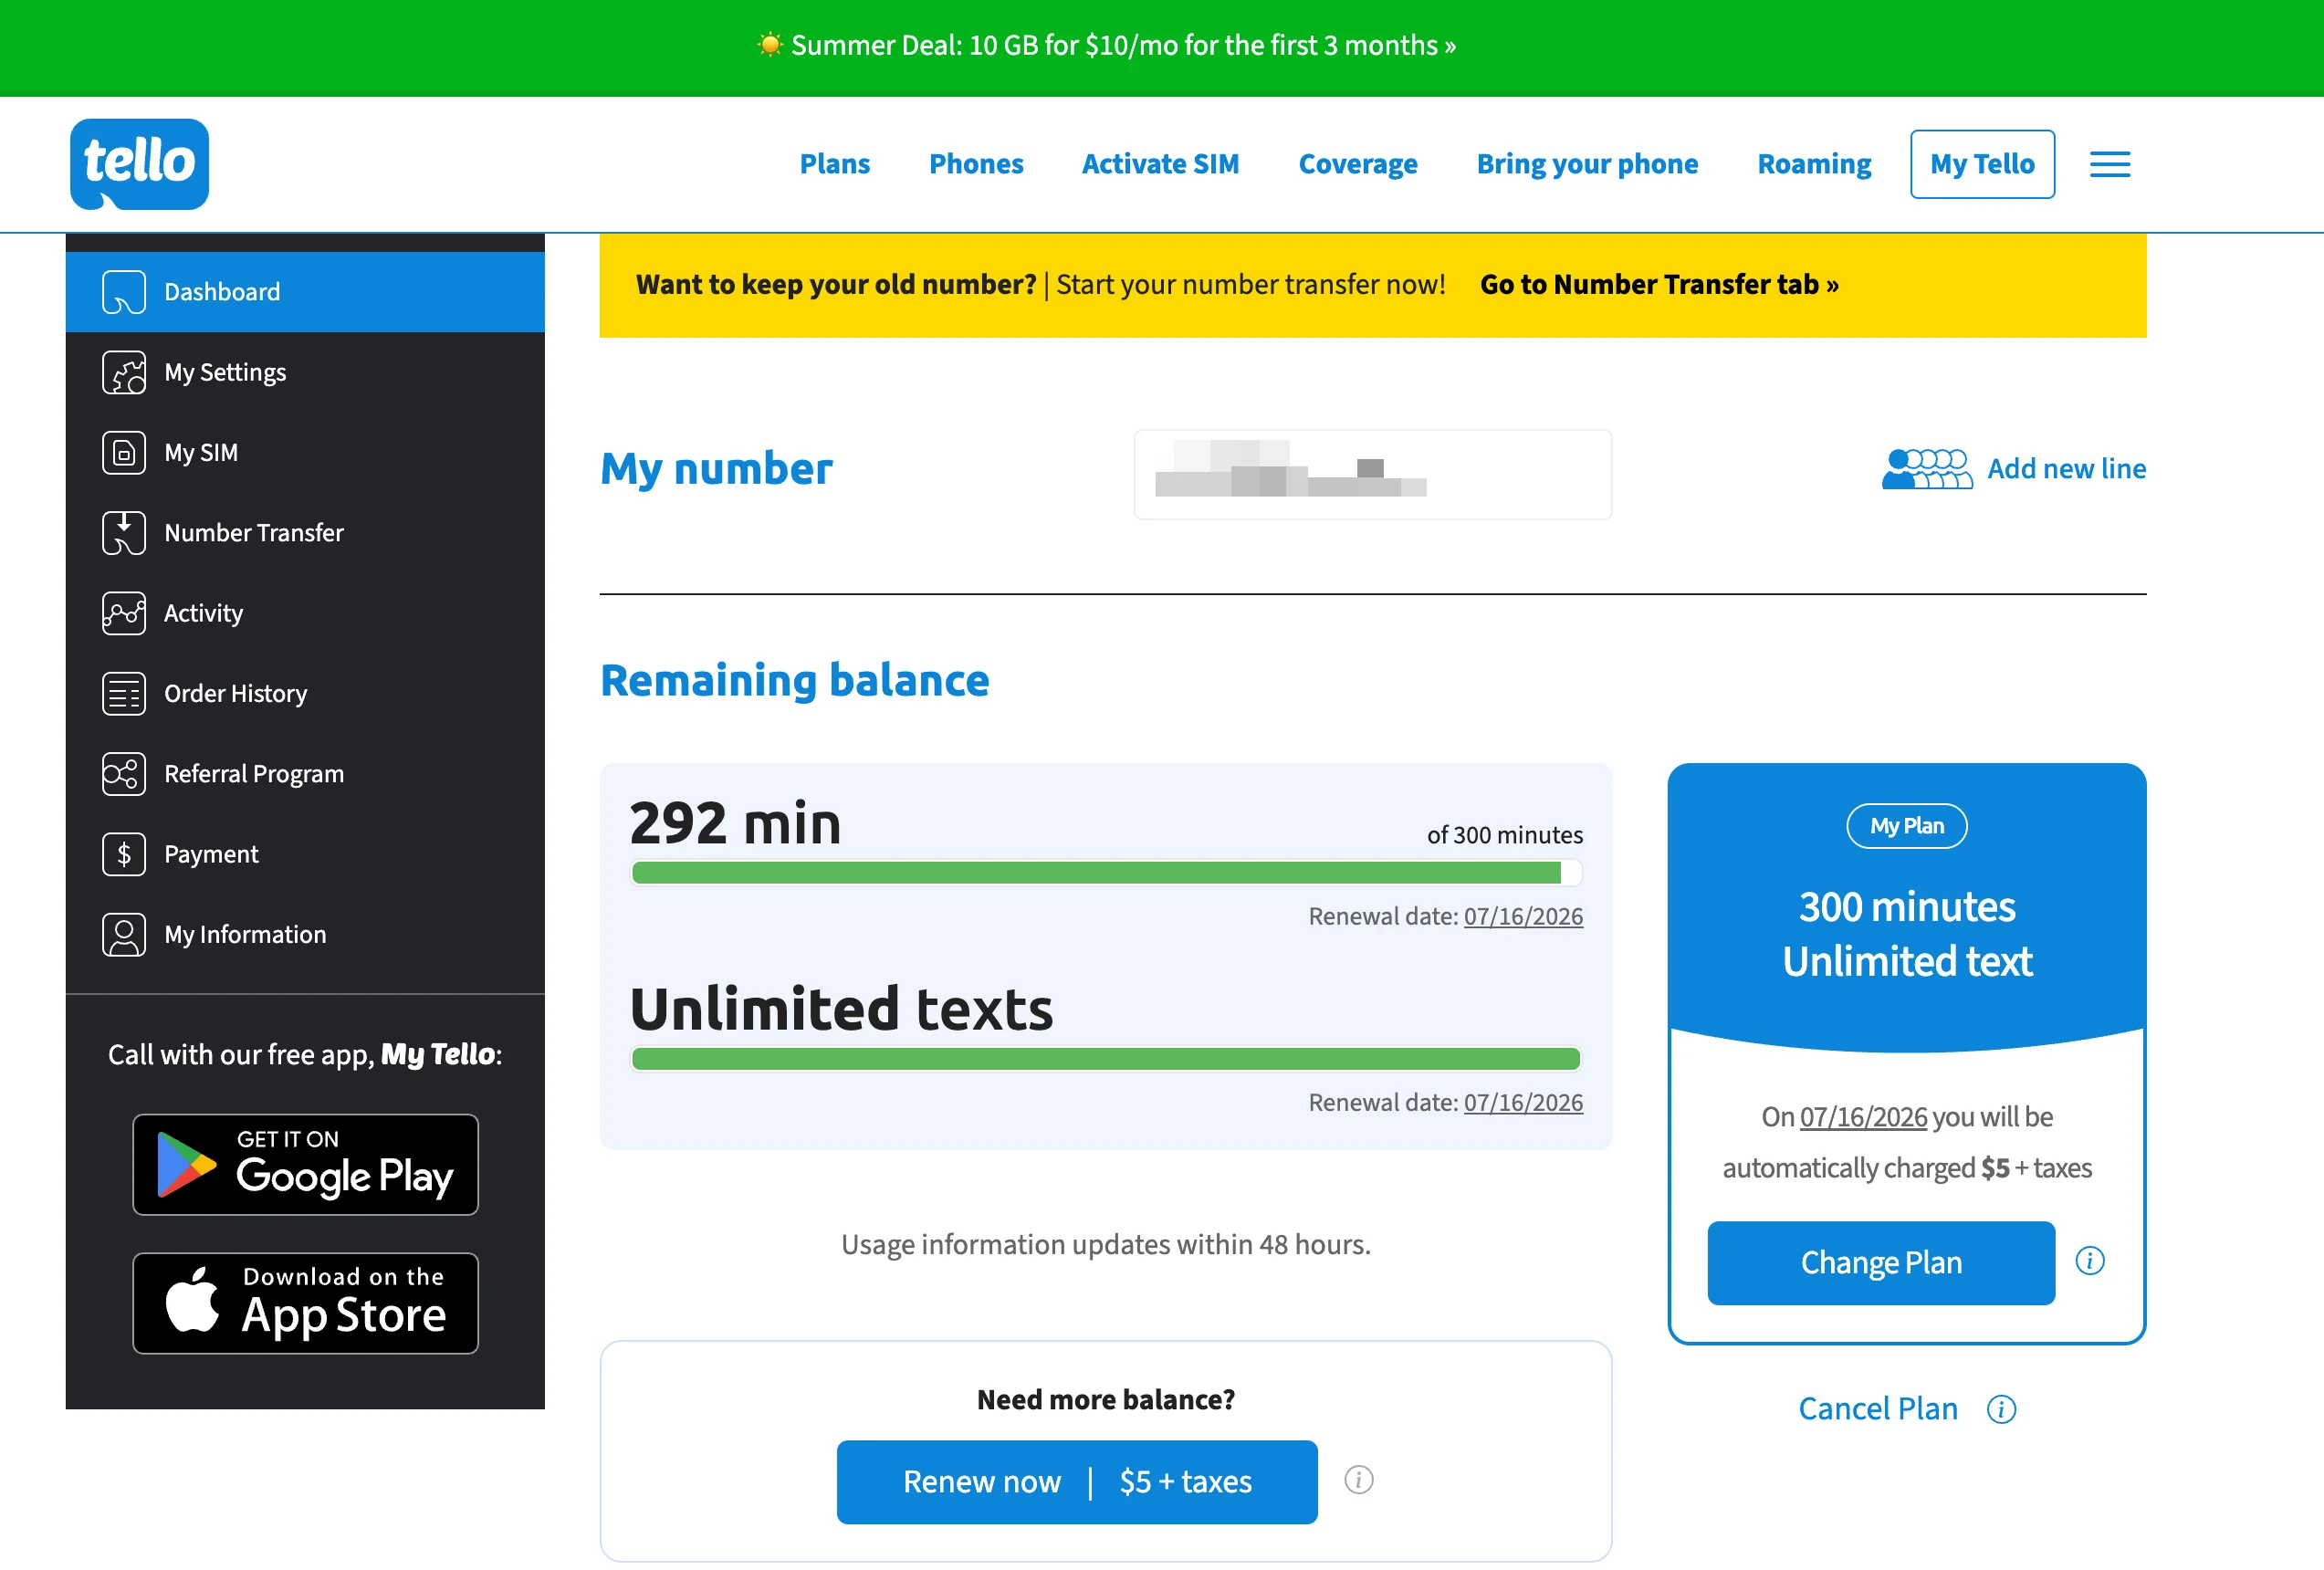Click the Referral Program share icon
This screenshot has height=1570, width=2324.
[x=124, y=773]
